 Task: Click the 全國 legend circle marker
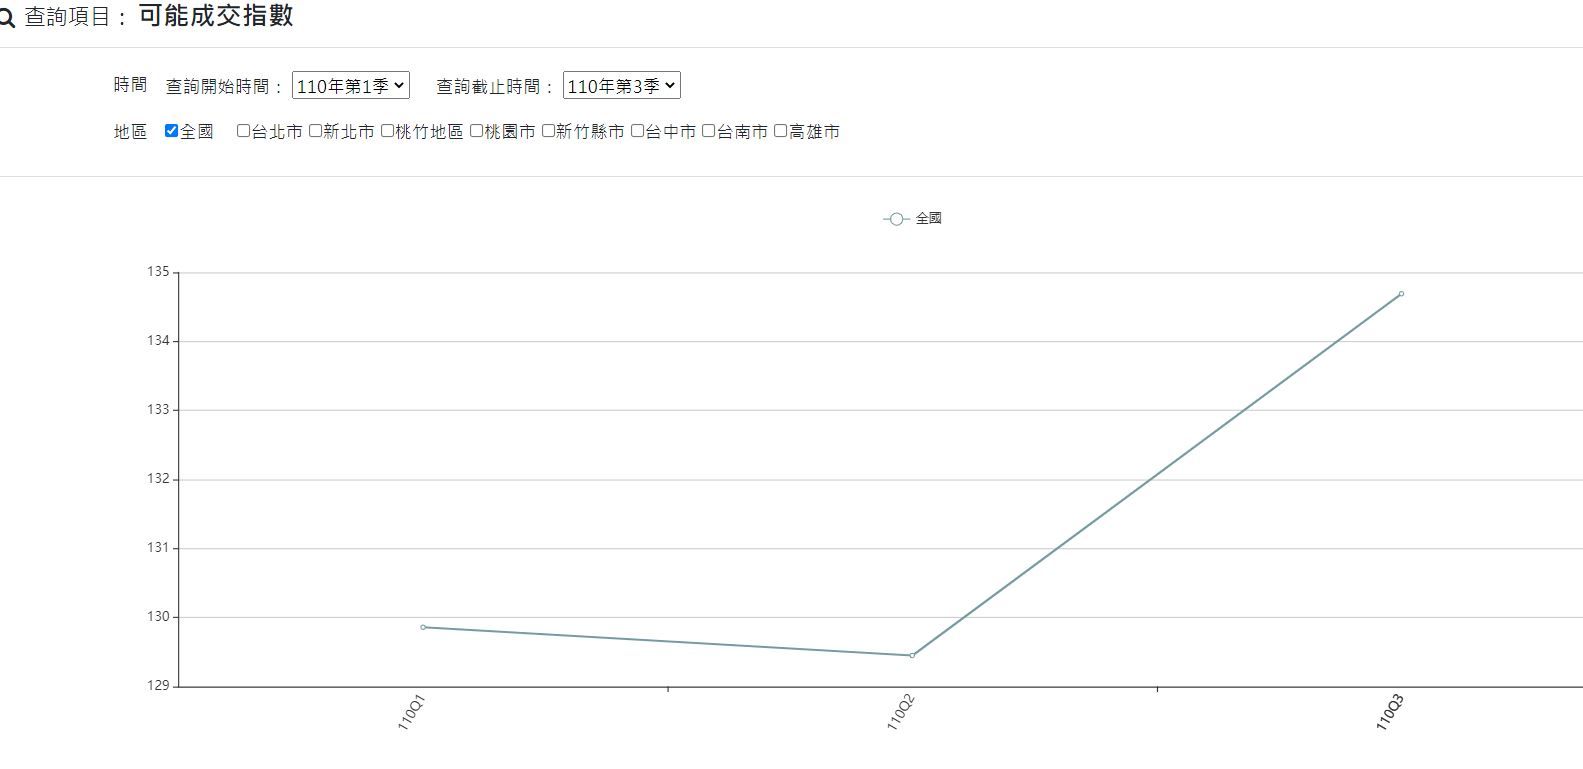click(896, 219)
